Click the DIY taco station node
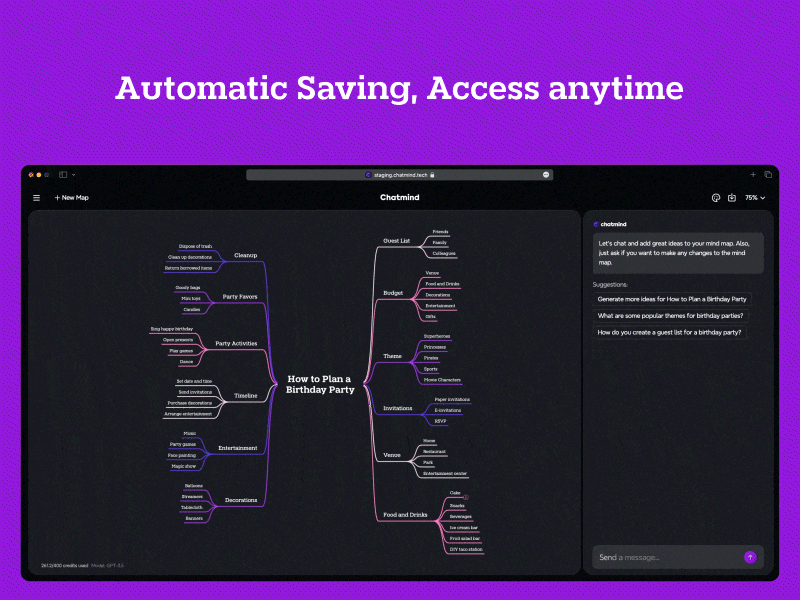The height and width of the screenshot is (600, 800). (x=466, y=549)
